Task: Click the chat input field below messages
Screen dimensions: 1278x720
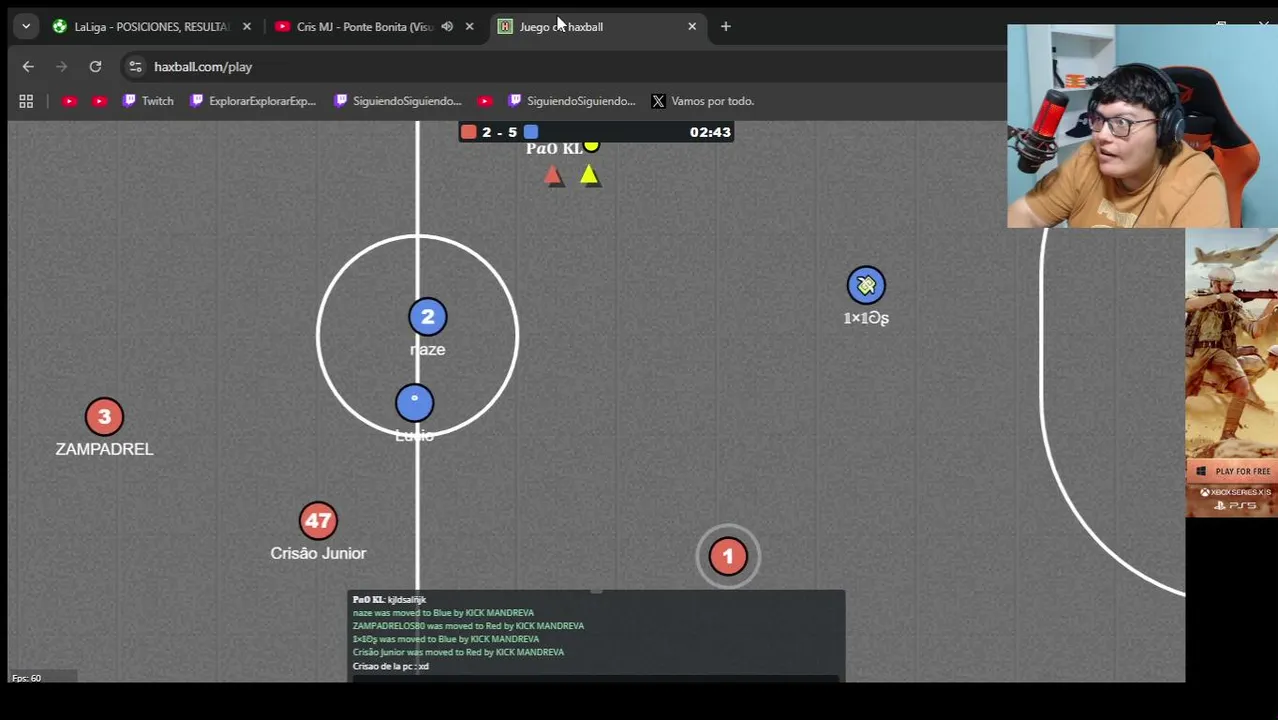Action: pyautogui.click(x=596, y=678)
